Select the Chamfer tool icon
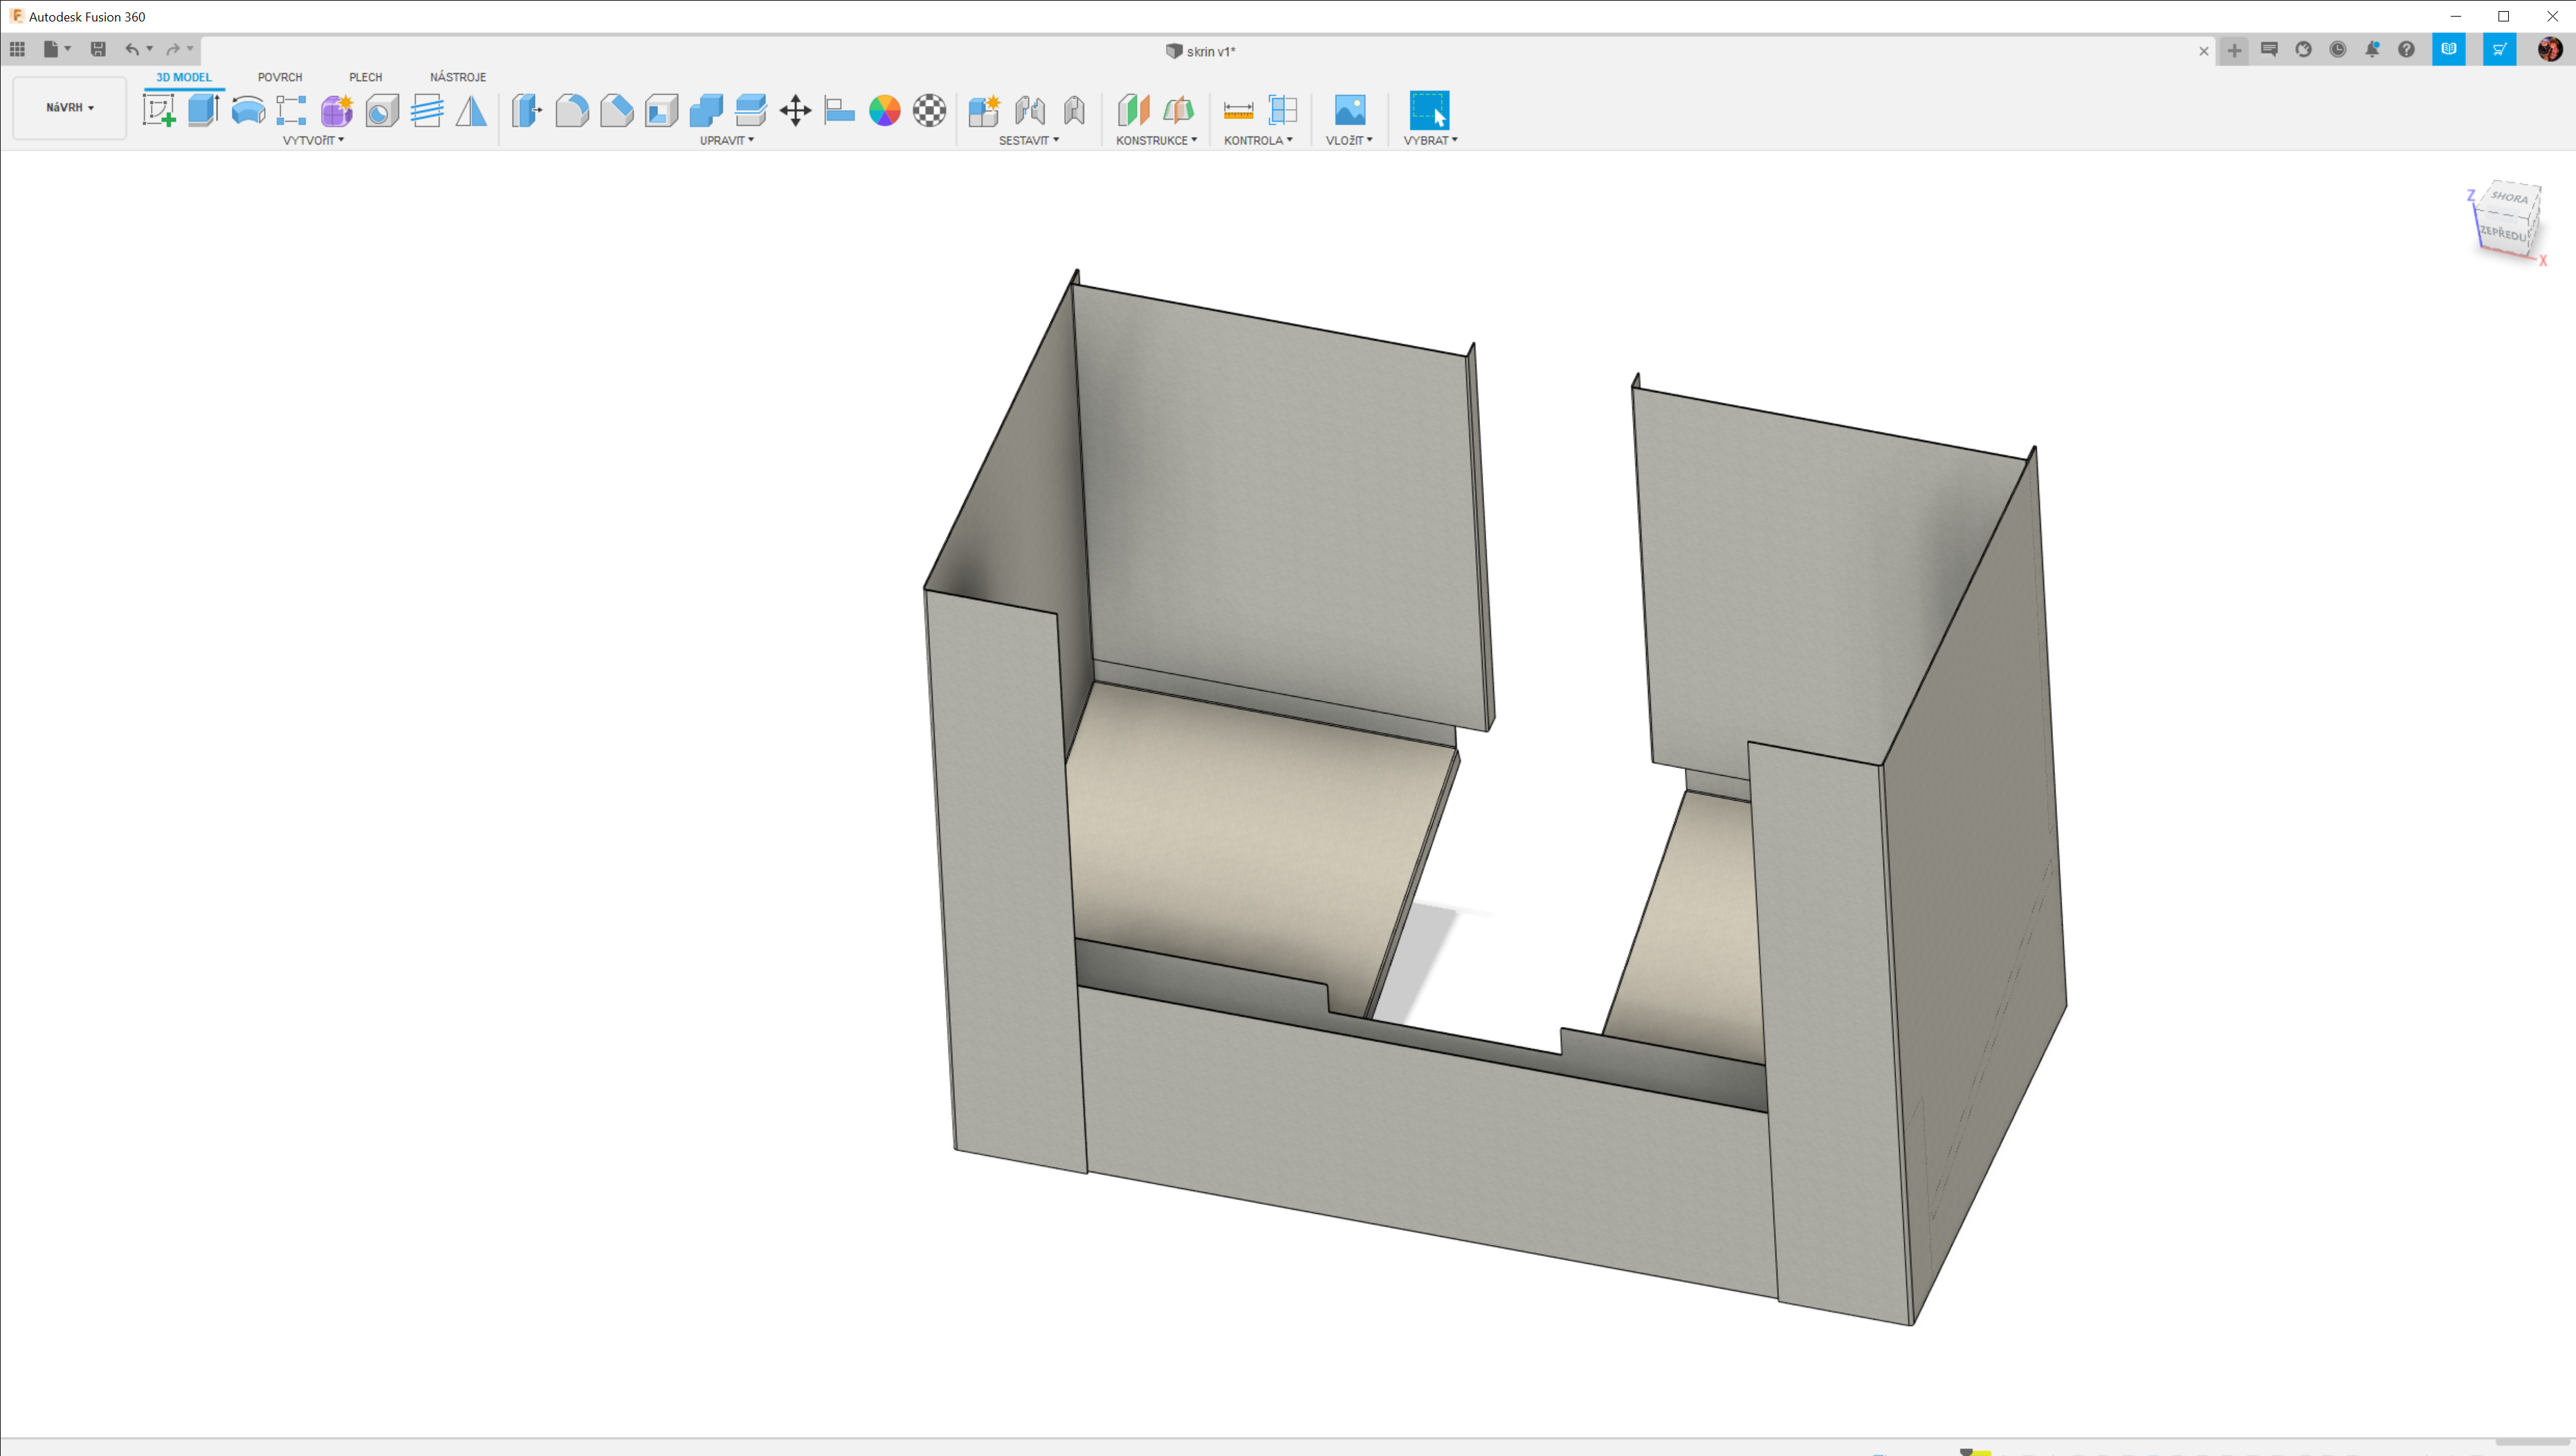This screenshot has width=2576, height=1456. coord(617,110)
